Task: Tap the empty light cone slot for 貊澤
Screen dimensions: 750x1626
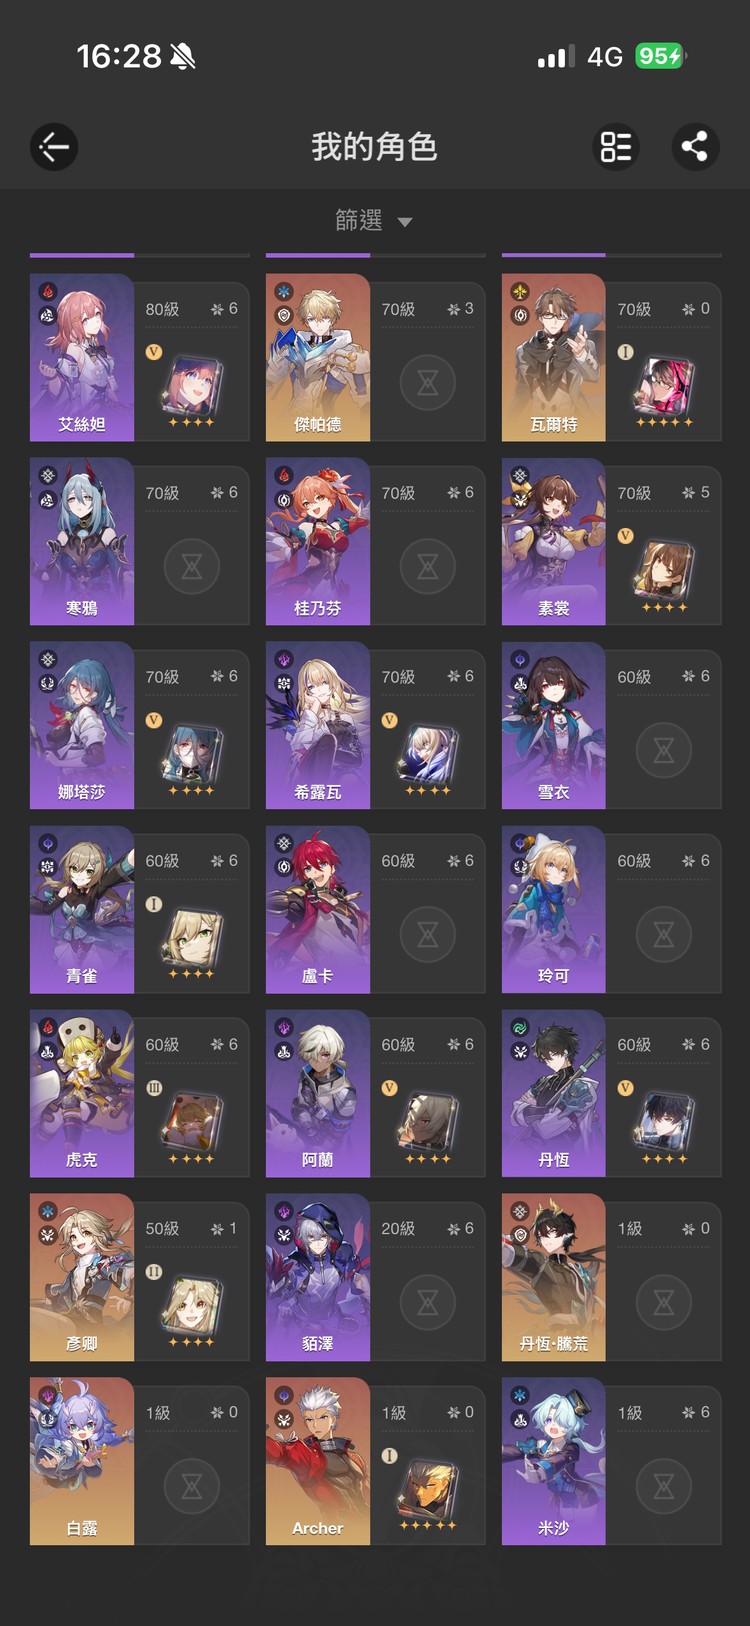Action: coord(428,1302)
